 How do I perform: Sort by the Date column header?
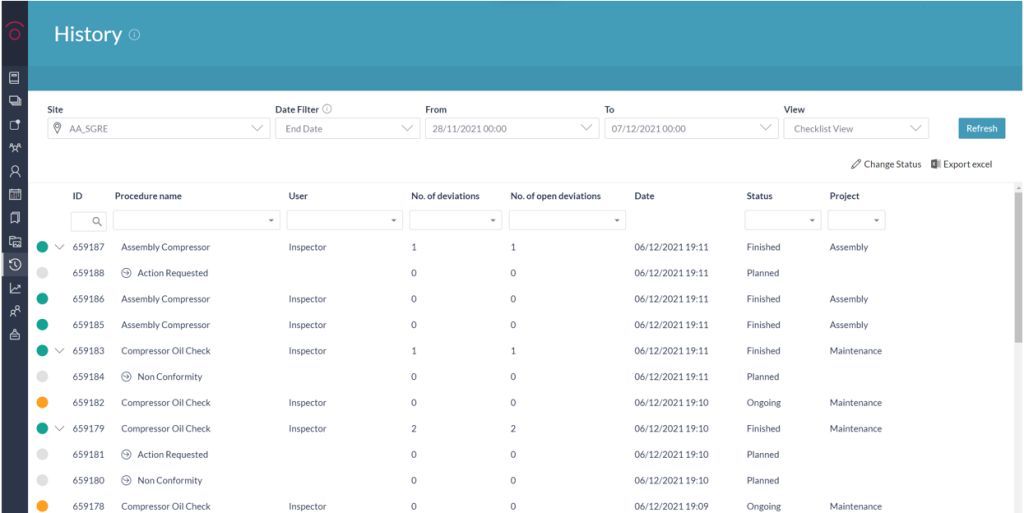[x=644, y=196]
